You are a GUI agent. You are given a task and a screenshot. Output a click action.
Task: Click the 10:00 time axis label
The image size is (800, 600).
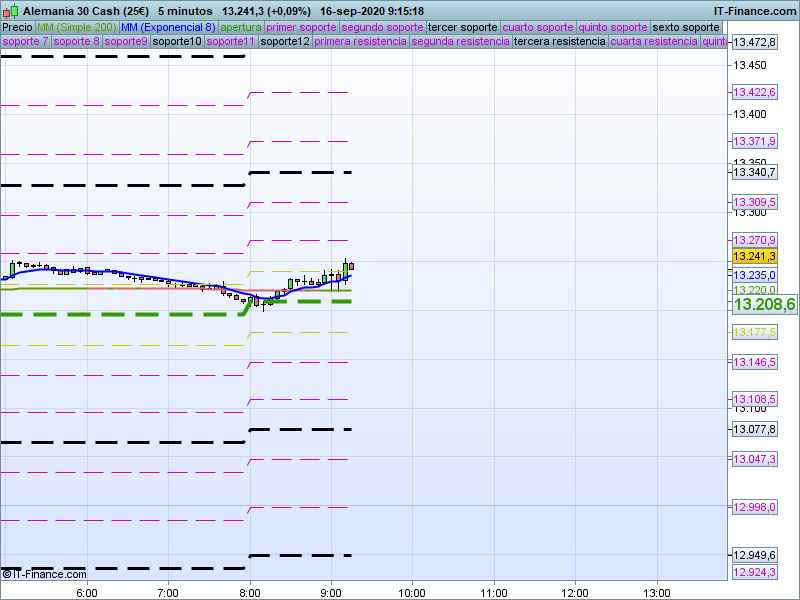click(412, 593)
